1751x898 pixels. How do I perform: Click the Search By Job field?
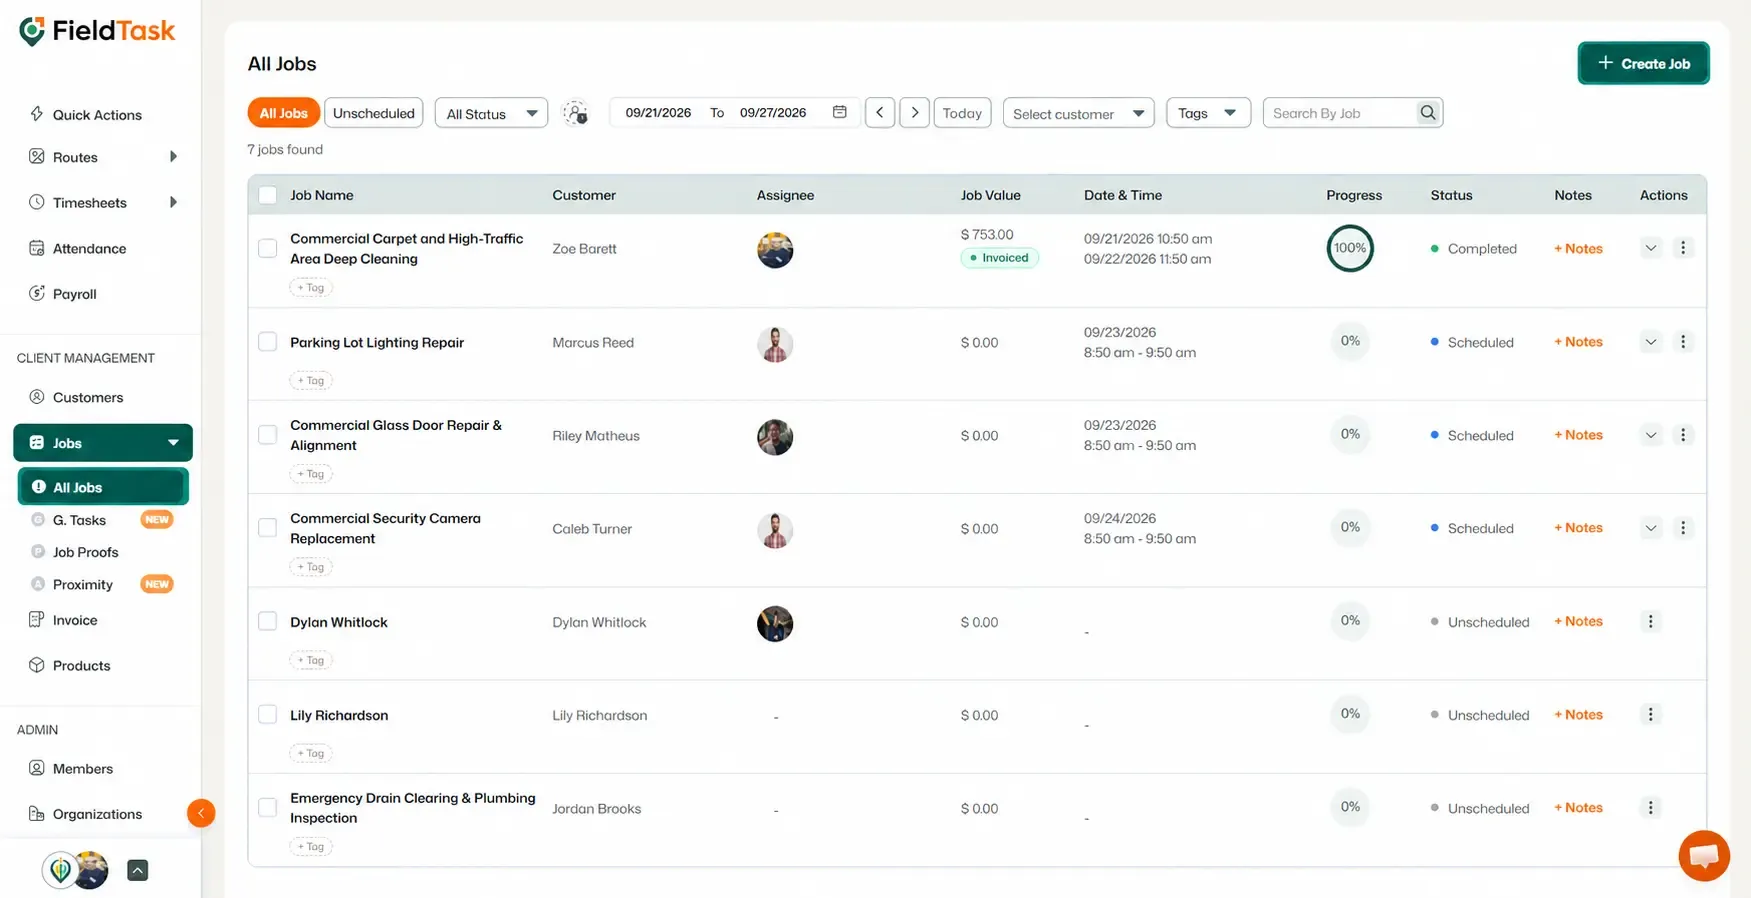pos(1340,113)
